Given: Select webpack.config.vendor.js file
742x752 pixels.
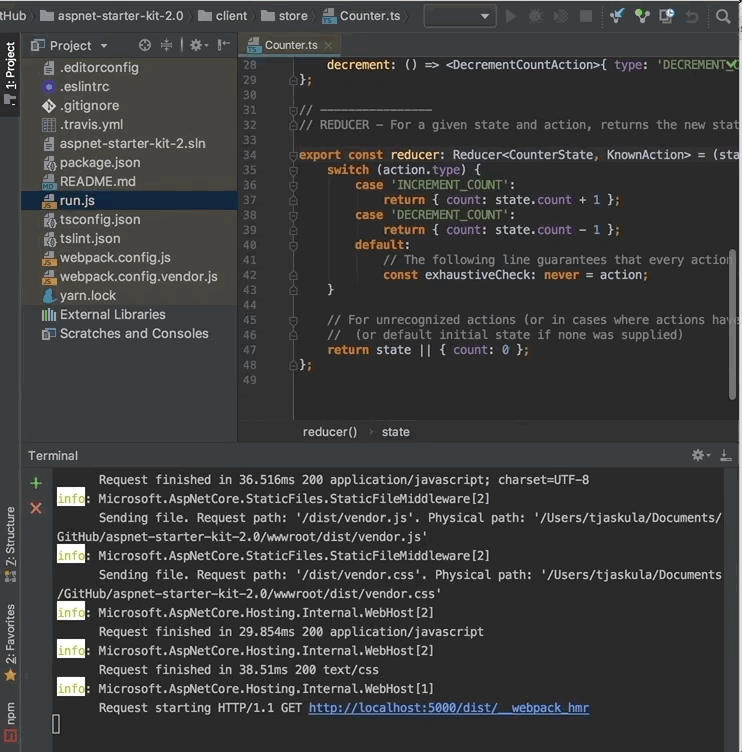Looking at the screenshot, I should 130,277.
